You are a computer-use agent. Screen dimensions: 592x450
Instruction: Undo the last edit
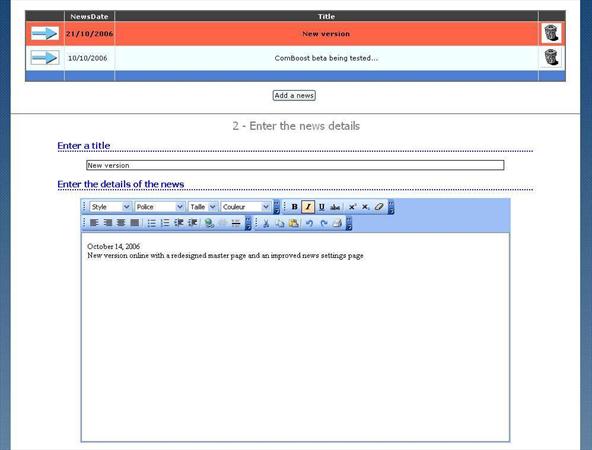[x=310, y=223]
